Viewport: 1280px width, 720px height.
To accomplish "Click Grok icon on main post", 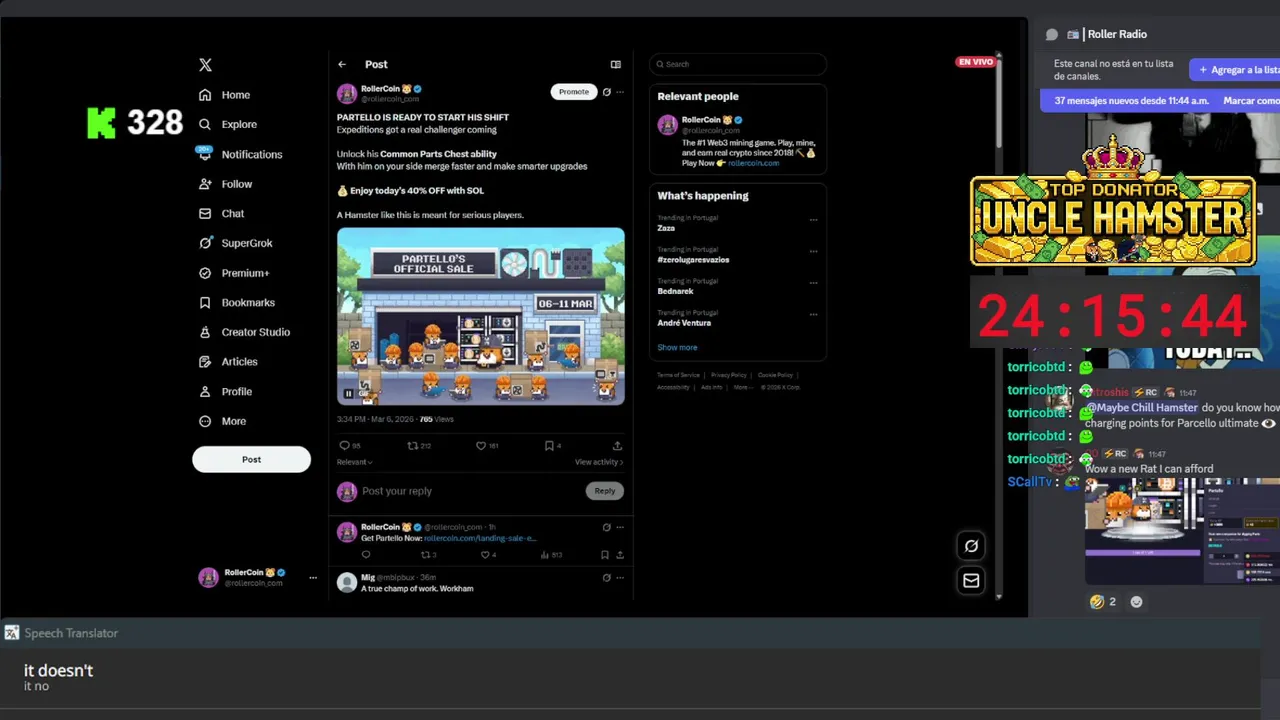I will point(606,92).
